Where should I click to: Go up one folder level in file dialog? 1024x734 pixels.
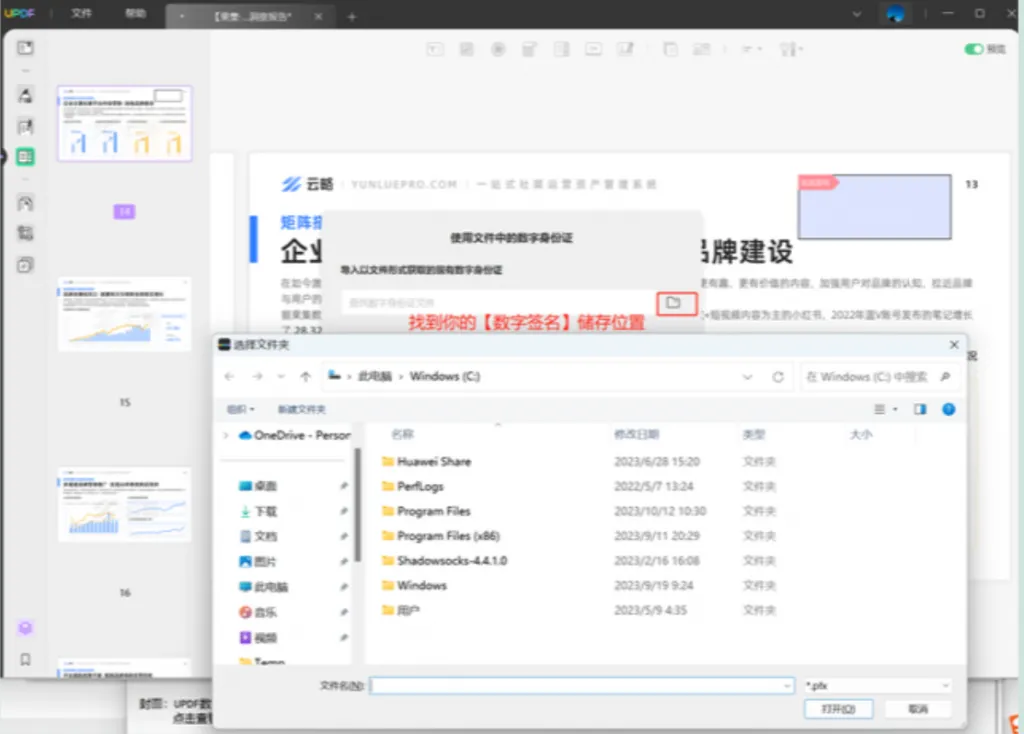305,376
